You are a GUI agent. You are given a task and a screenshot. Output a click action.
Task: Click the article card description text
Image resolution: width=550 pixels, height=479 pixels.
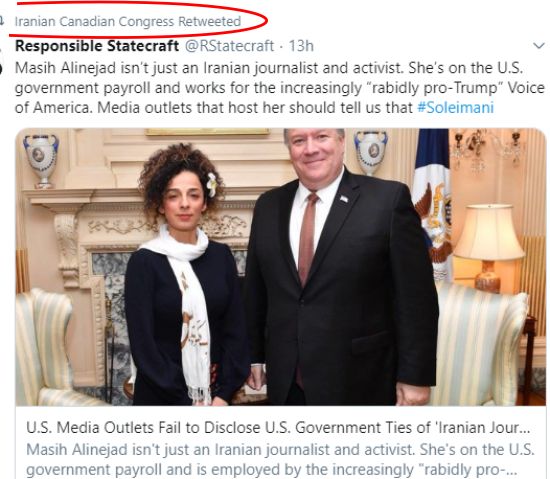280,459
